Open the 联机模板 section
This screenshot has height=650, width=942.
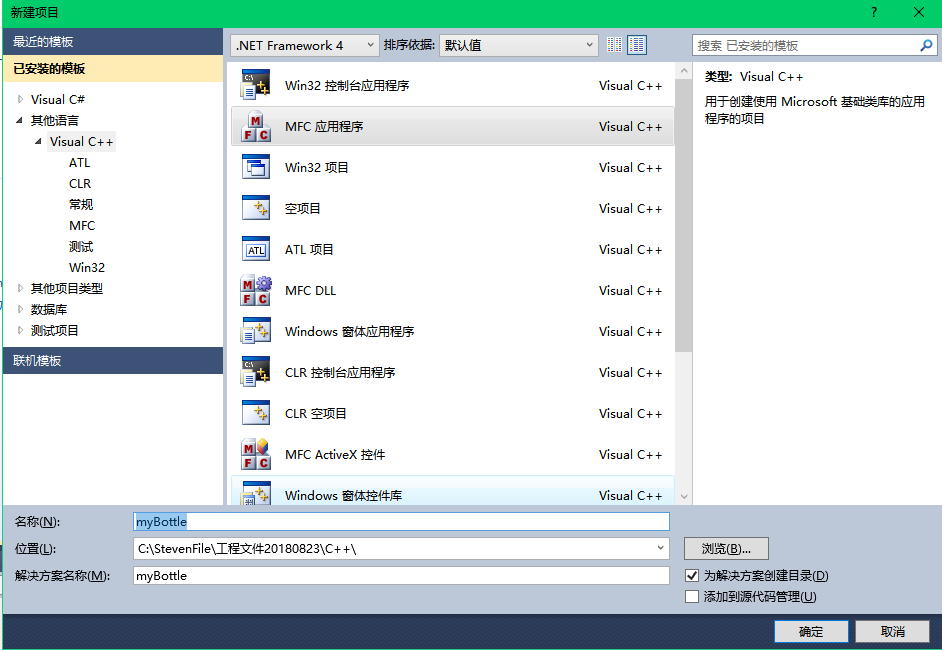point(113,360)
